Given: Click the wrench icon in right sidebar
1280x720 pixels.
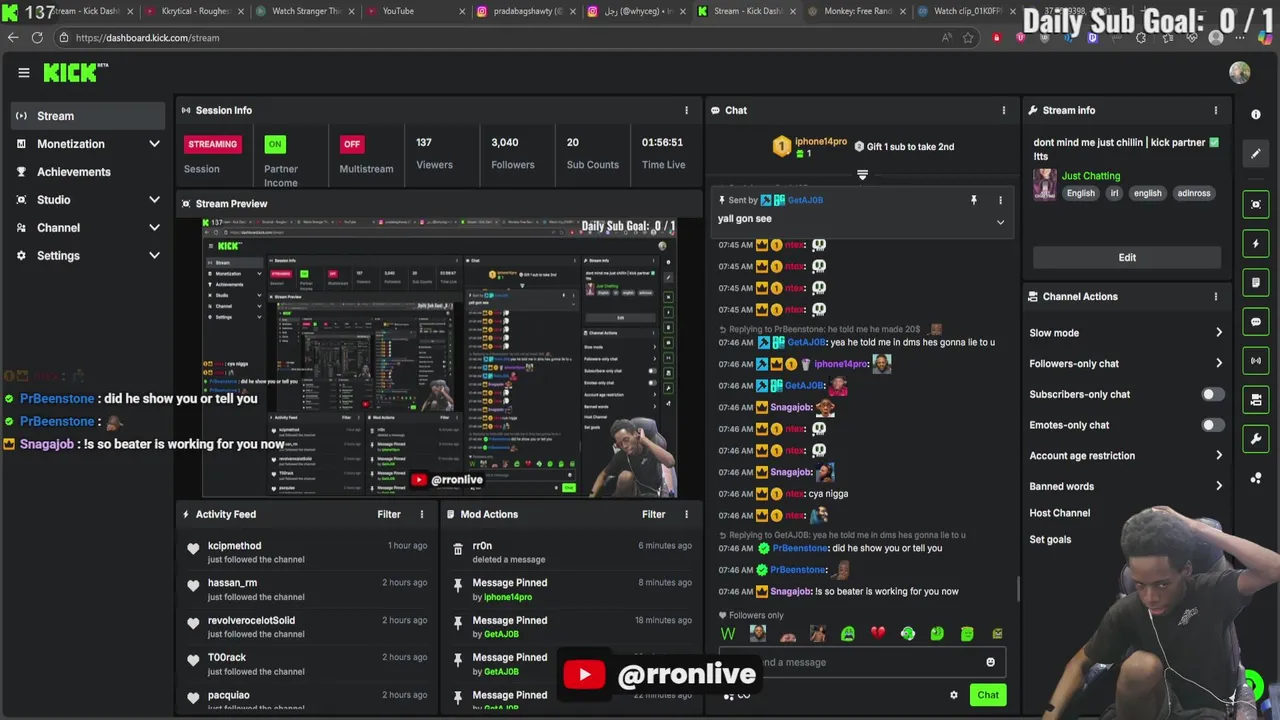Looking at the screenshot, I should [1256, 438].
